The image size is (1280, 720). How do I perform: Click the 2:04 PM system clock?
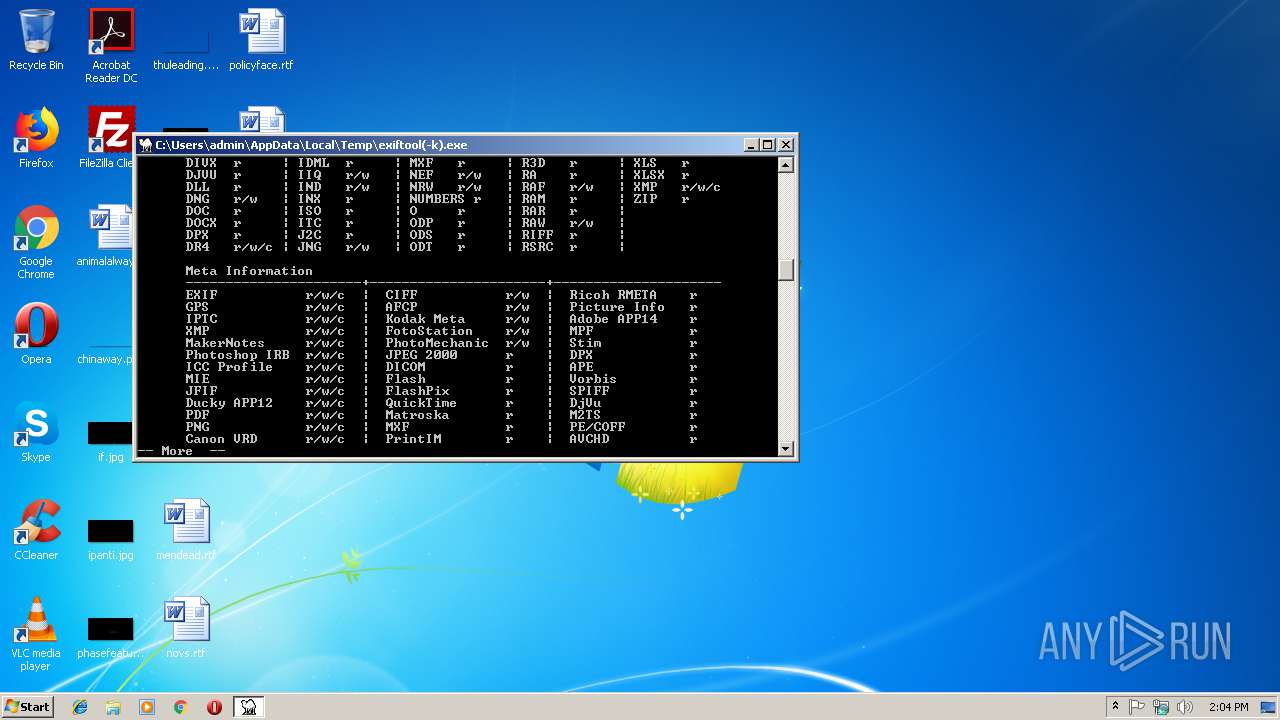pos(1228,707)
